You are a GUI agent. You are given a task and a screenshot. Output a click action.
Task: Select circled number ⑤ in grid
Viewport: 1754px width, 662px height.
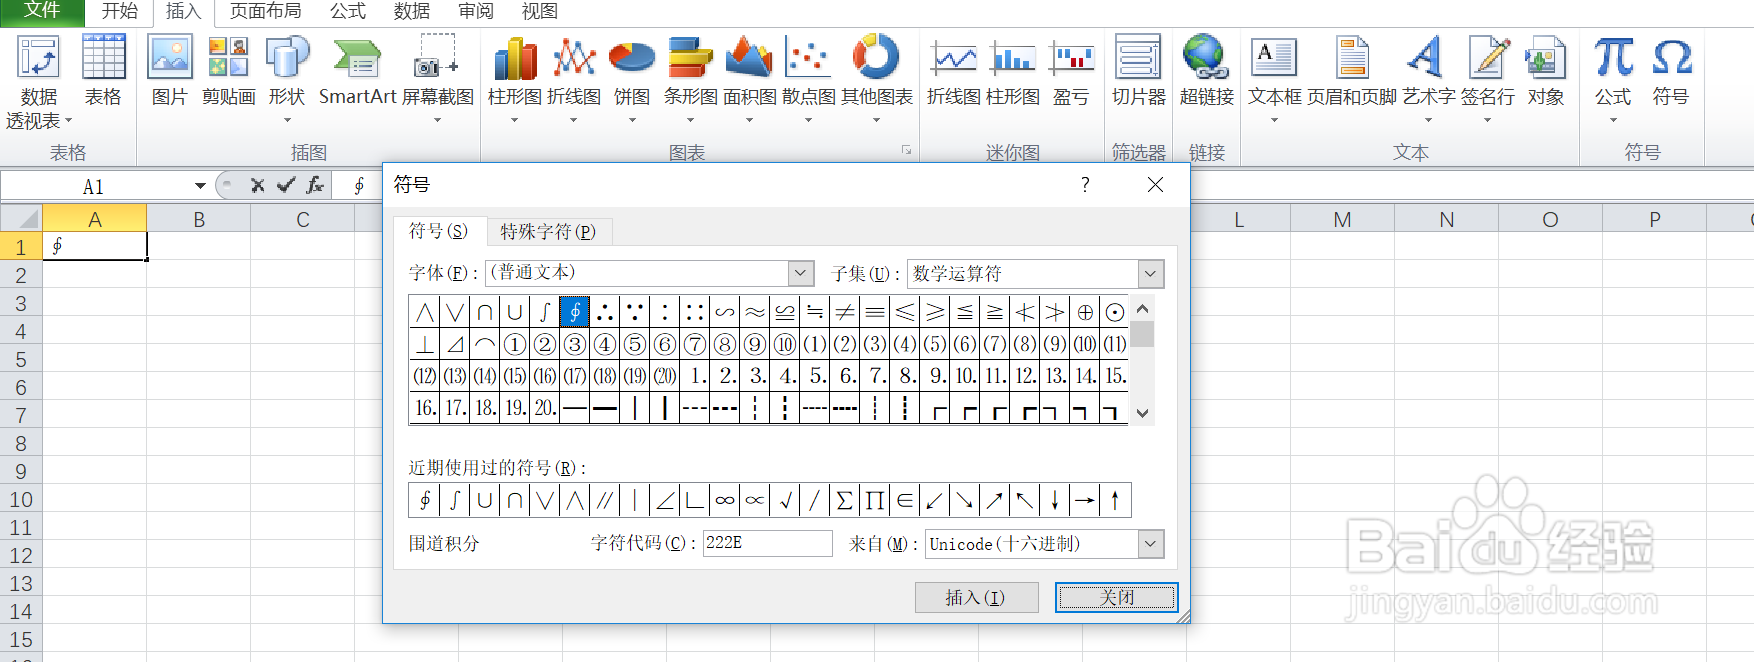click(635, 344)
